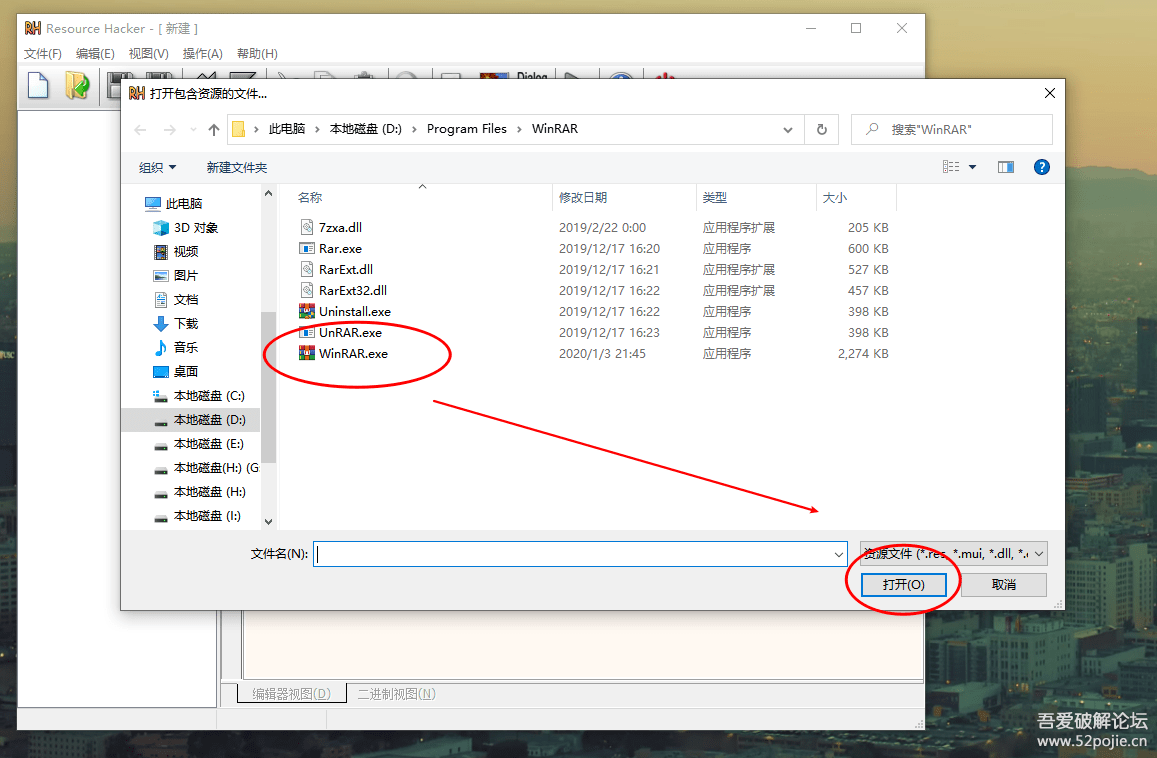This screenshot has width=1157, height=758.
Task: Click the folder icon in the address bar
Action: 238,129
